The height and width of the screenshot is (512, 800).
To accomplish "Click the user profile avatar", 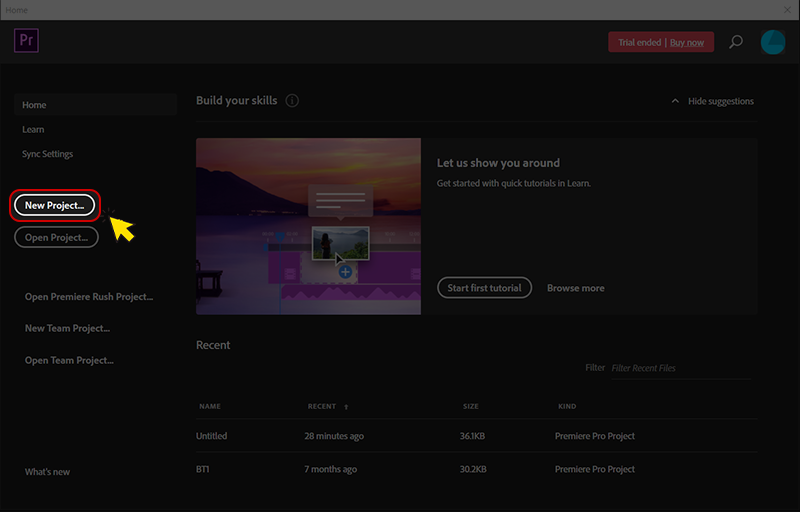I will tap(773, 42).
